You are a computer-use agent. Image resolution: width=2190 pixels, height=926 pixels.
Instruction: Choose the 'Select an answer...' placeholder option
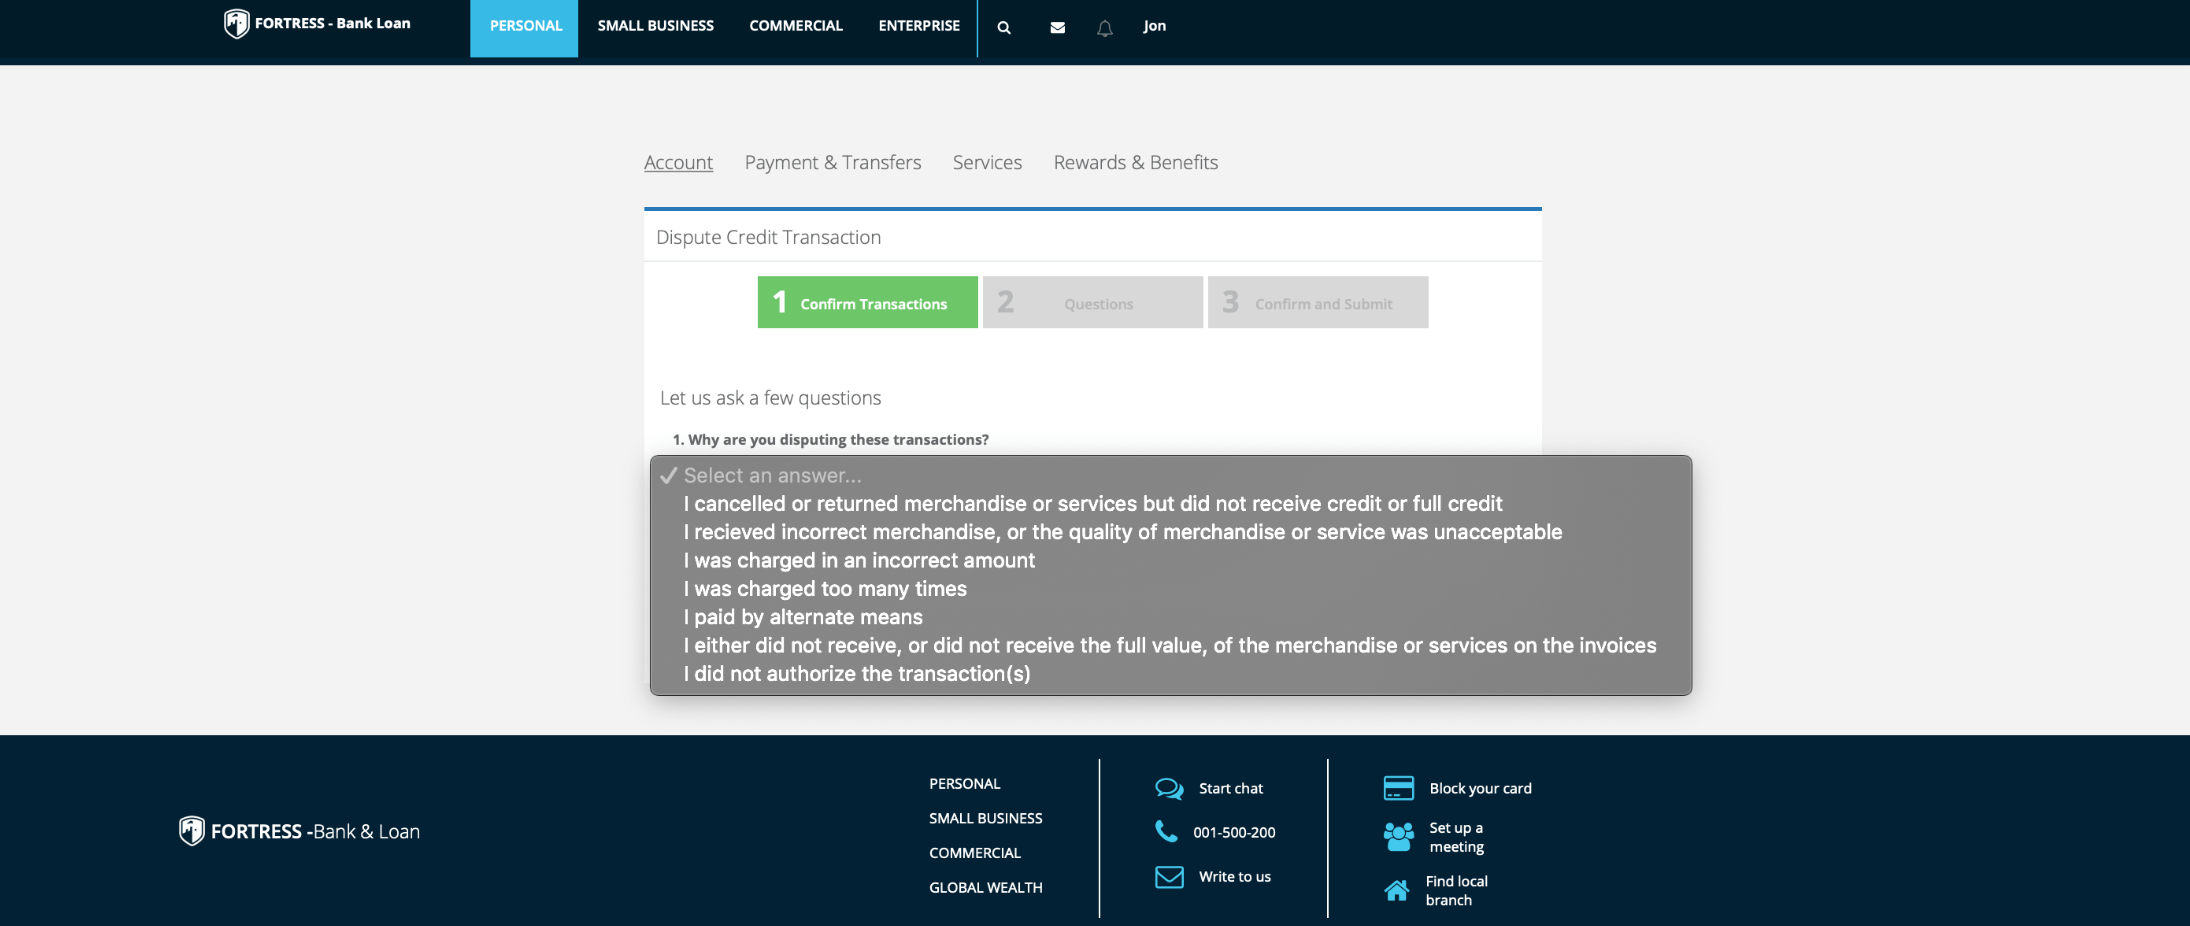1171,476
